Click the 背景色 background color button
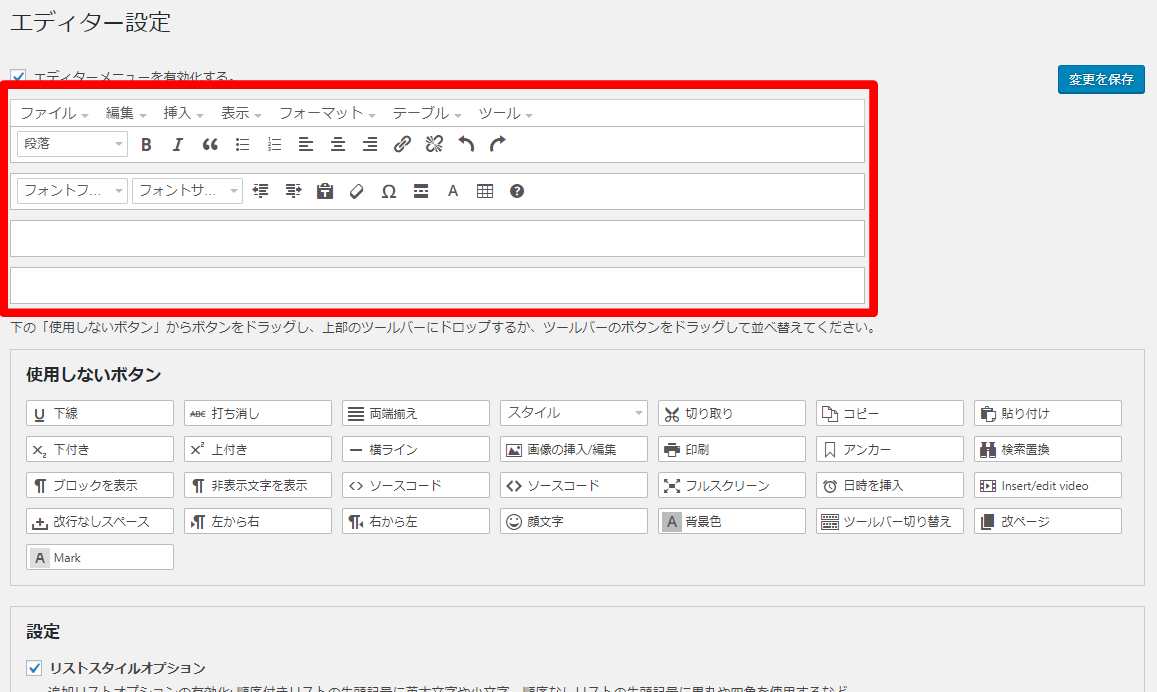This screenshot has height=692, width=1157. [x=732, y=521]
